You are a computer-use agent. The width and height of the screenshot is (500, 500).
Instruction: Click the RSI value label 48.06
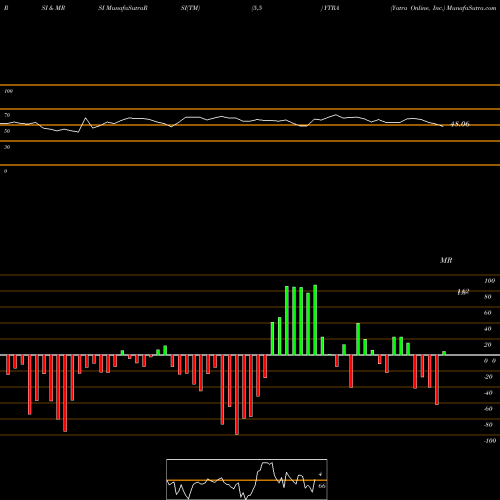point(460,124)
